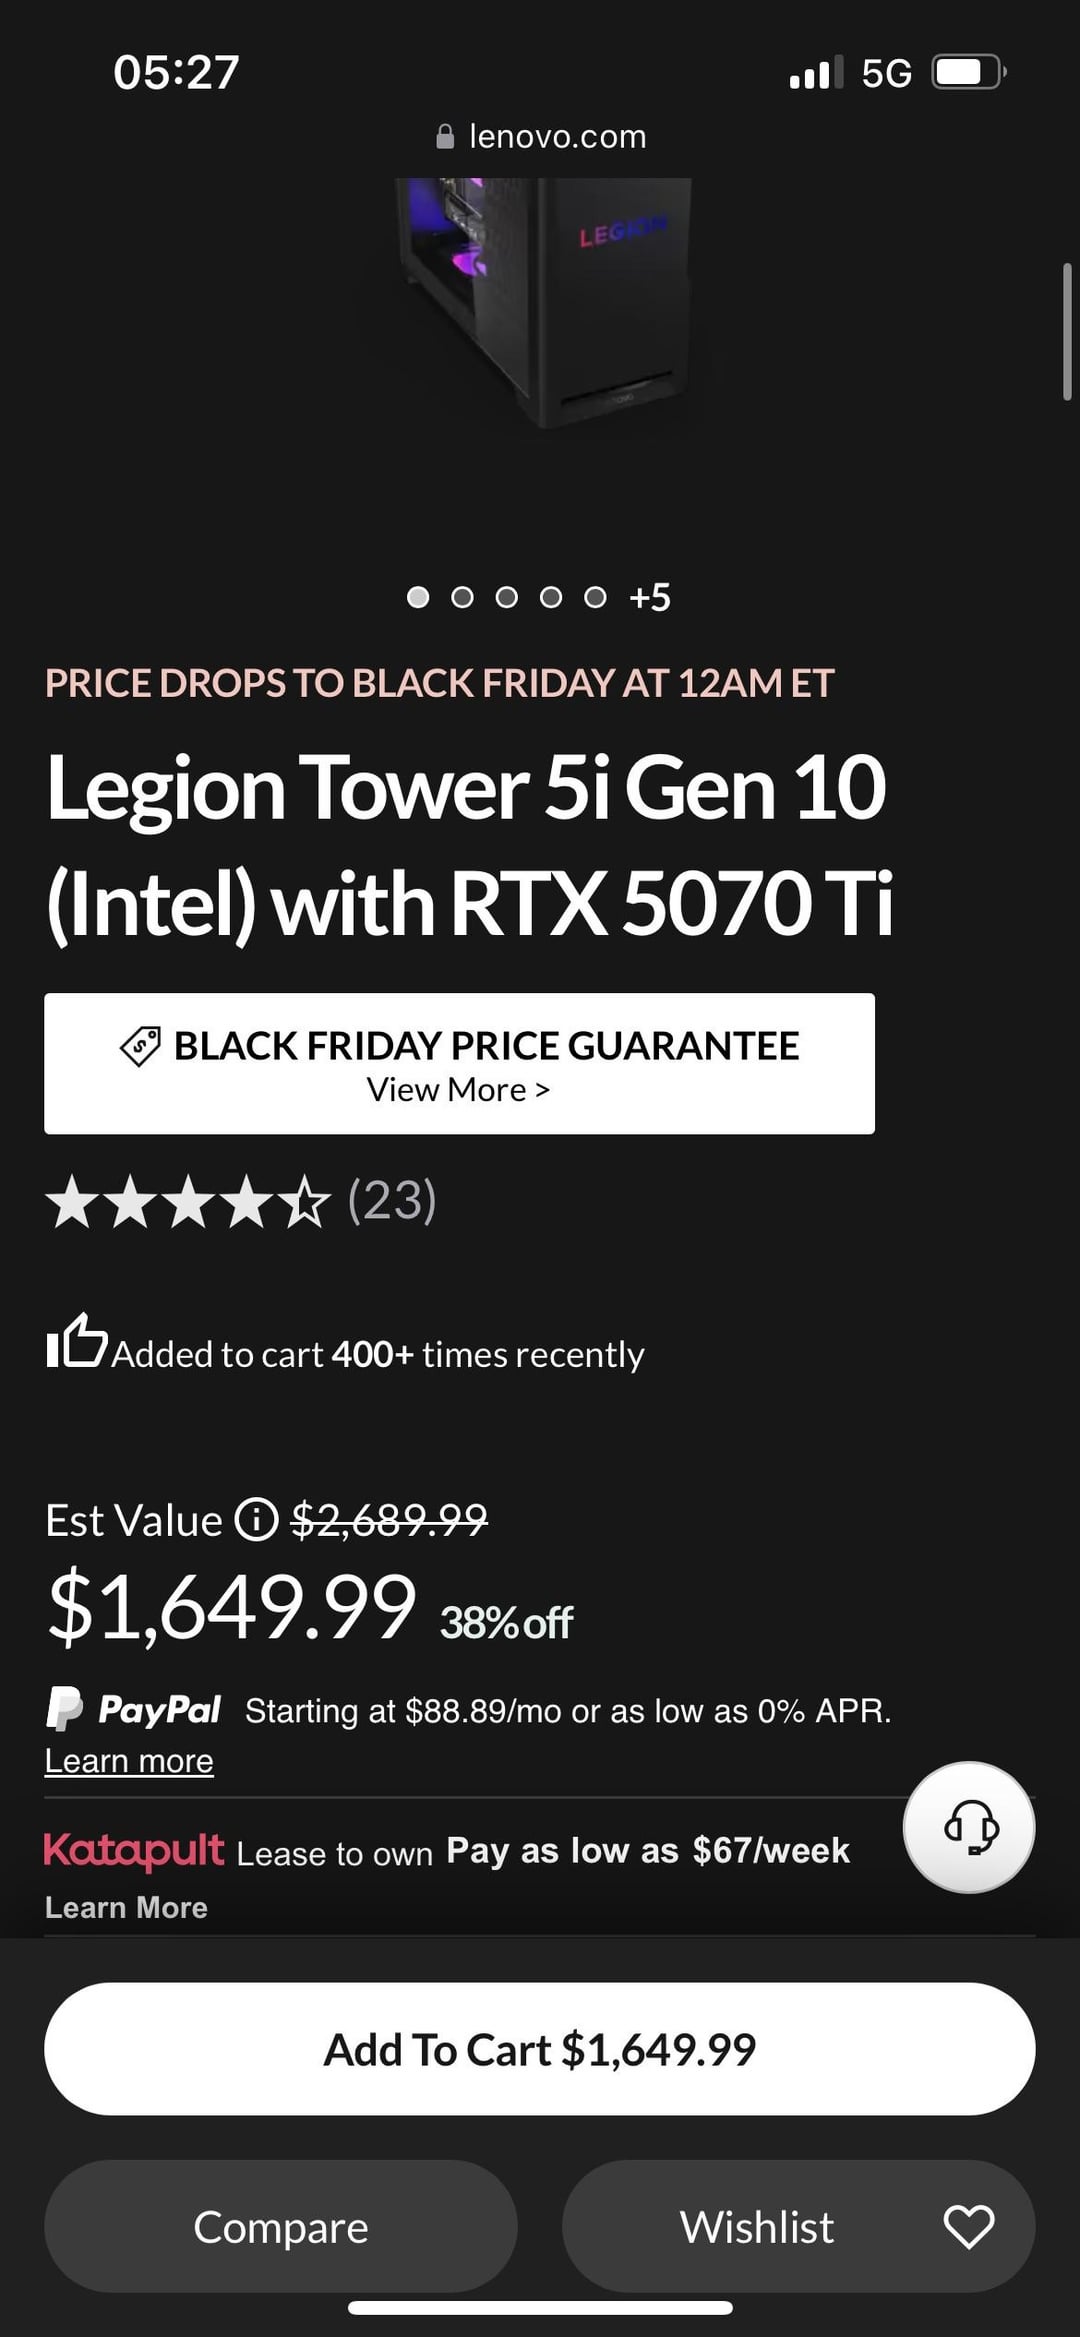
Task: Click the page scrollbar on right edge
Action: (1067, 332)
